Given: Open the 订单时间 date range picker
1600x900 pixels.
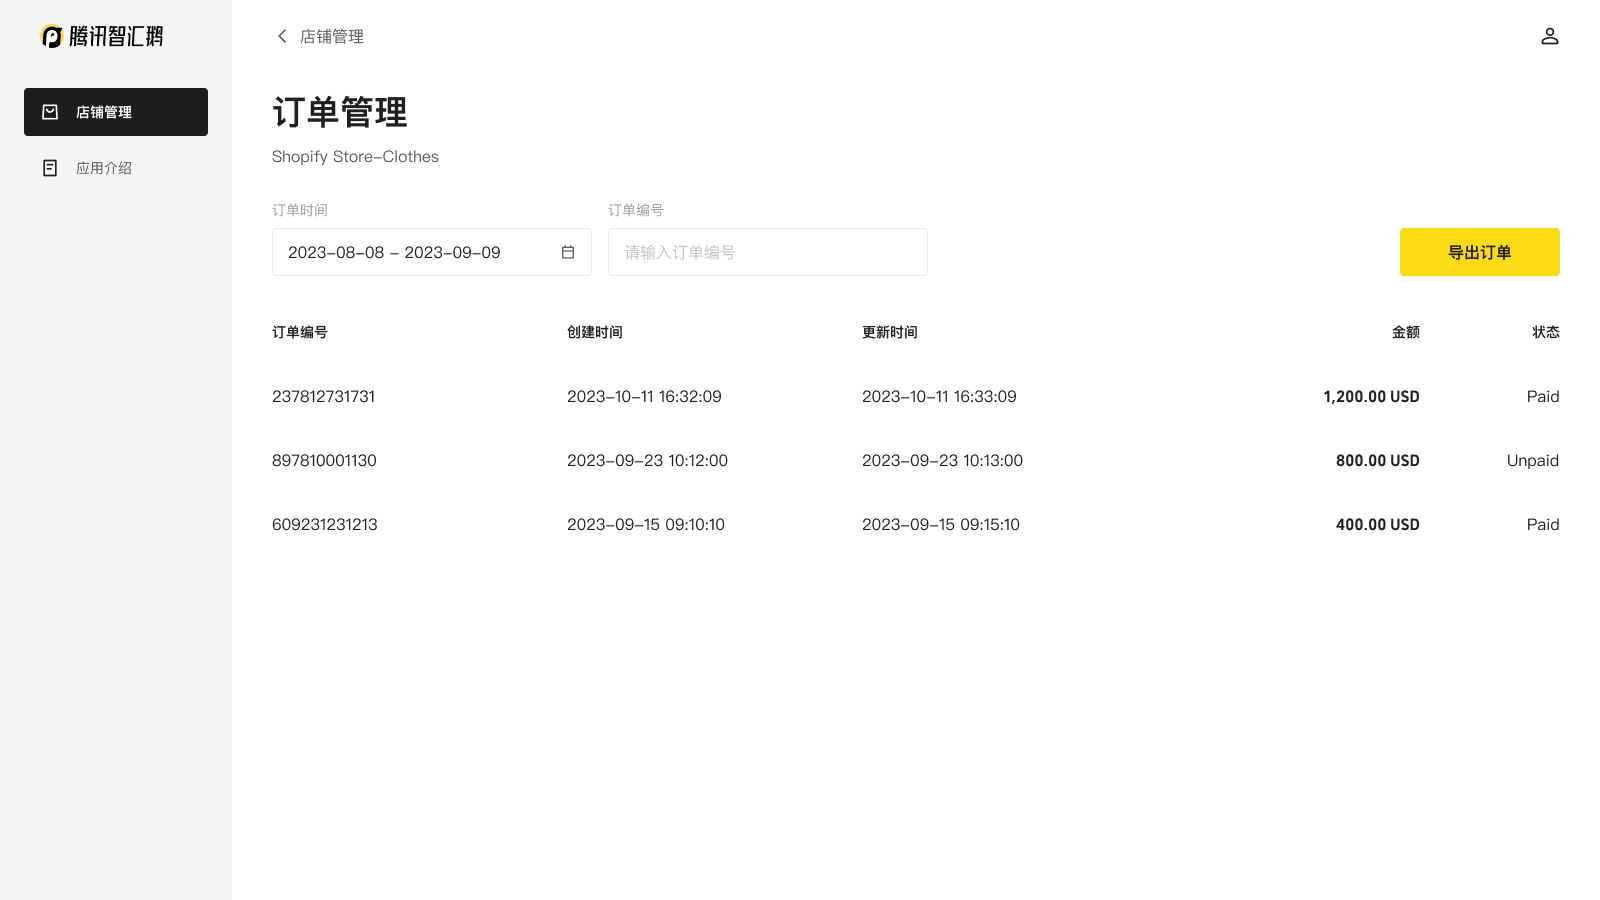Looking at the screenshot, I should [432, 252].
